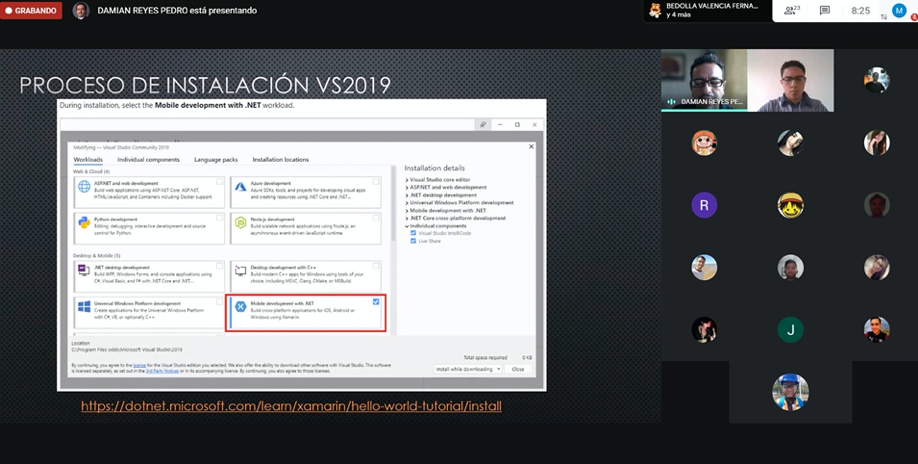Click the Universal Windows Platform development card

tap(149, 312)
